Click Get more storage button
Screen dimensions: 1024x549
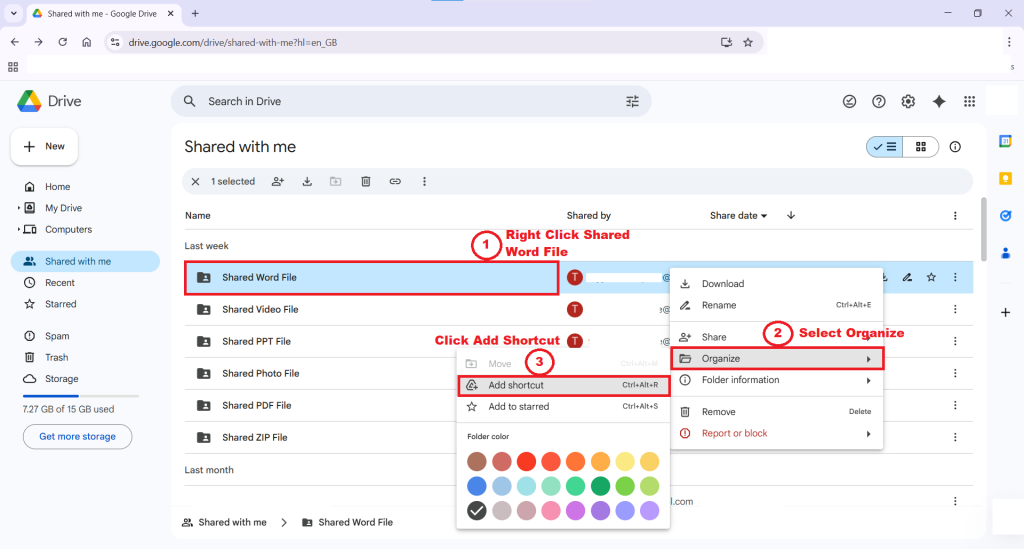[x=77, y=437]
